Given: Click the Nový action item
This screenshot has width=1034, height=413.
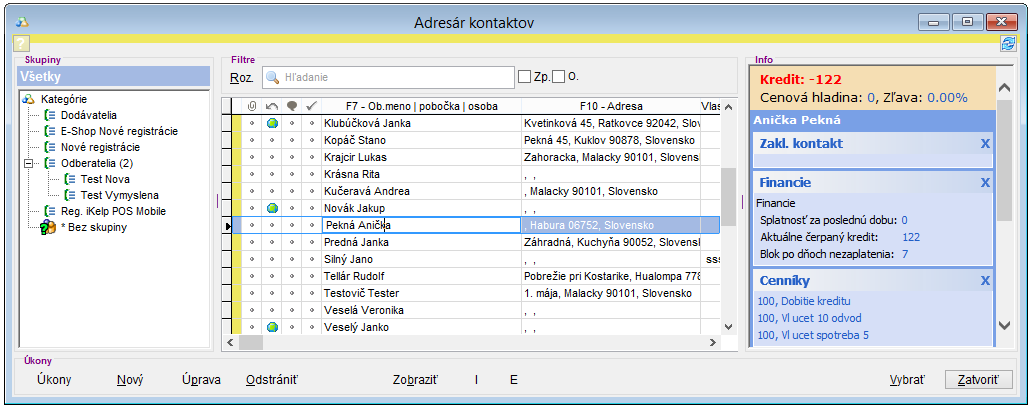Looking at the screenshot, I should pos(130,380).
